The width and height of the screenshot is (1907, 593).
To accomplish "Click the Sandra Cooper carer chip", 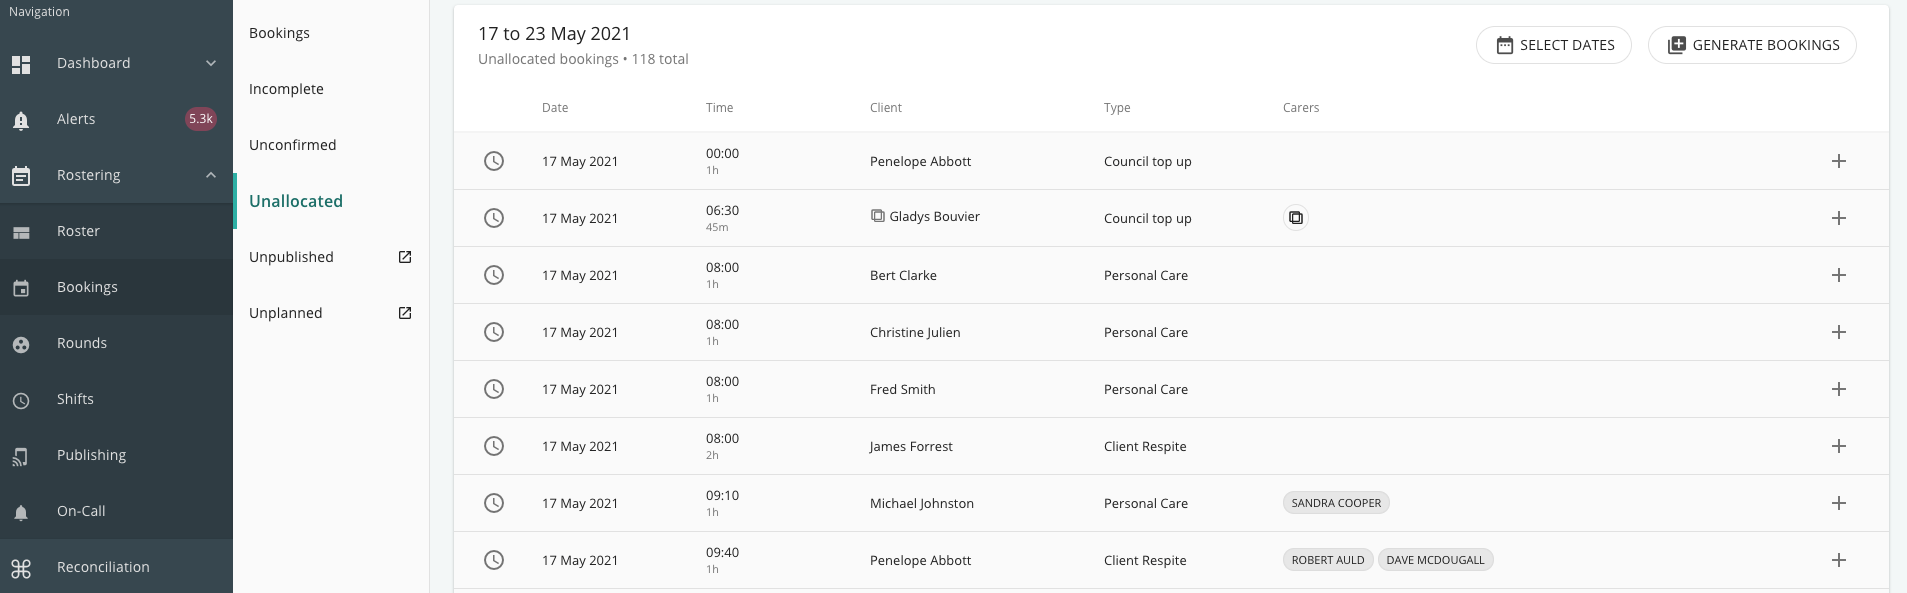I will pyautogui.click(x=1336, y=503).
